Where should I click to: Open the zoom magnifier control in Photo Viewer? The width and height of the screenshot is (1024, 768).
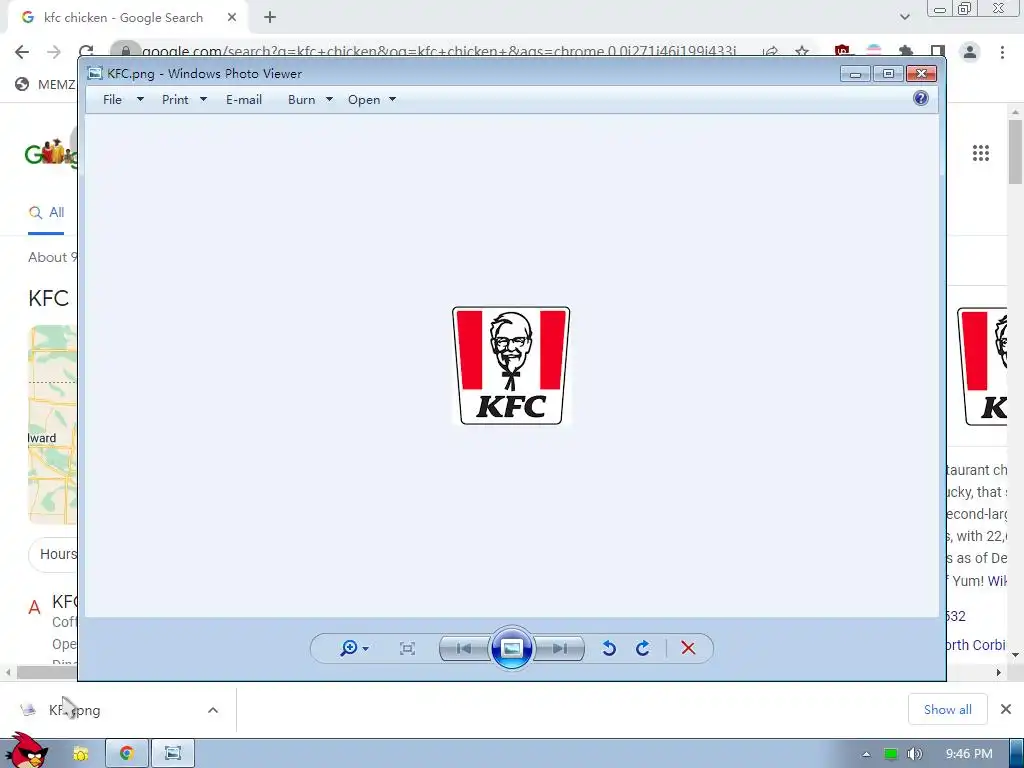[x=349, y=648]
